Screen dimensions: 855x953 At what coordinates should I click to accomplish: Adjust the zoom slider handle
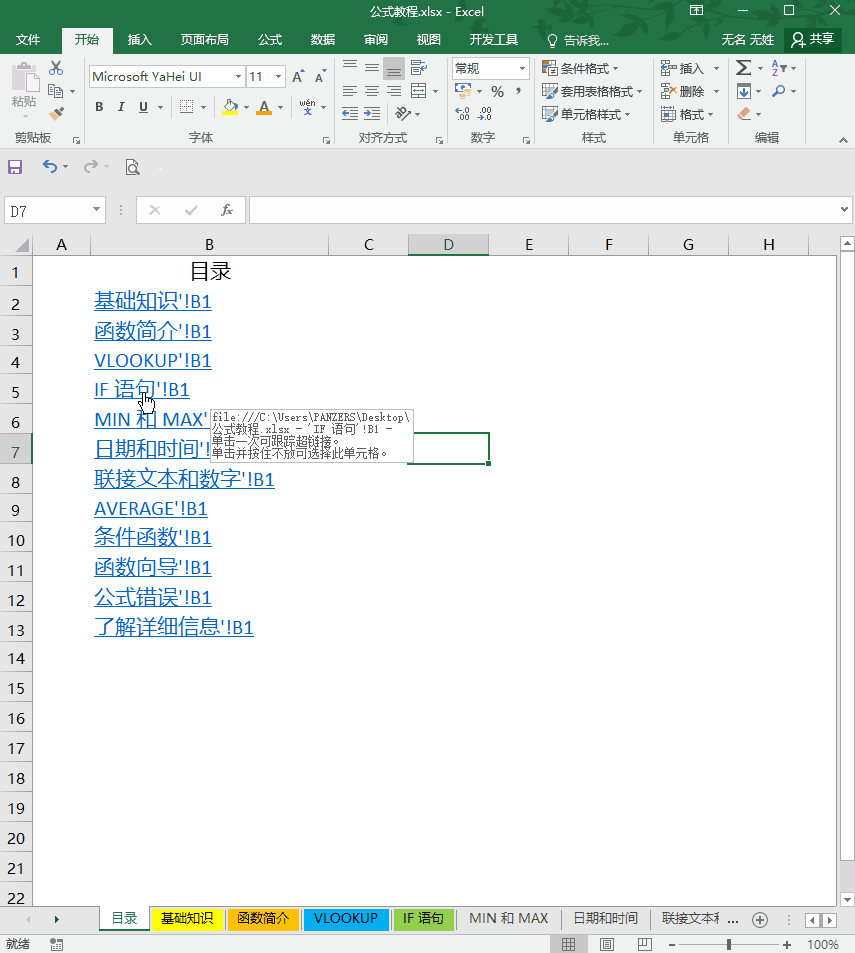tap(729, 944)
